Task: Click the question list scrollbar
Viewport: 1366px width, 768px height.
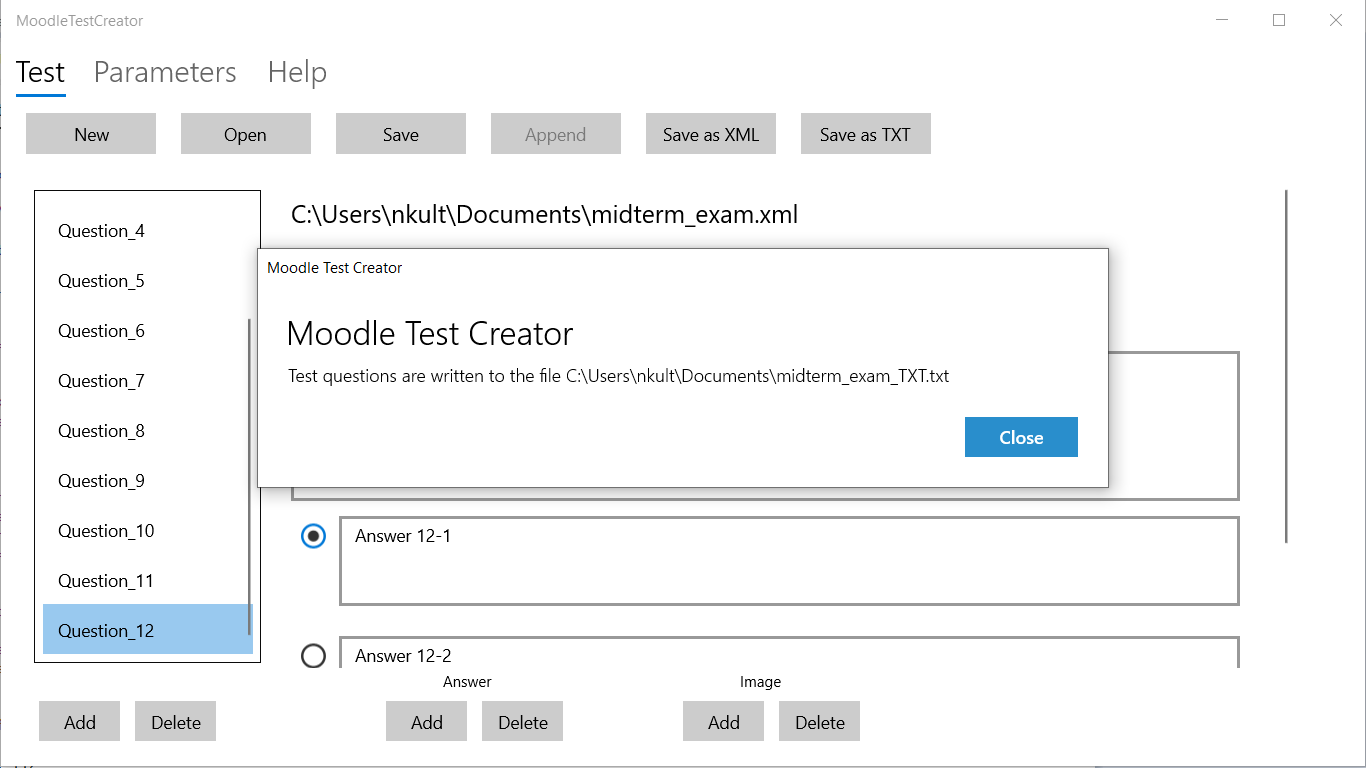Action: pyautogui.click(x=249, y=478)
